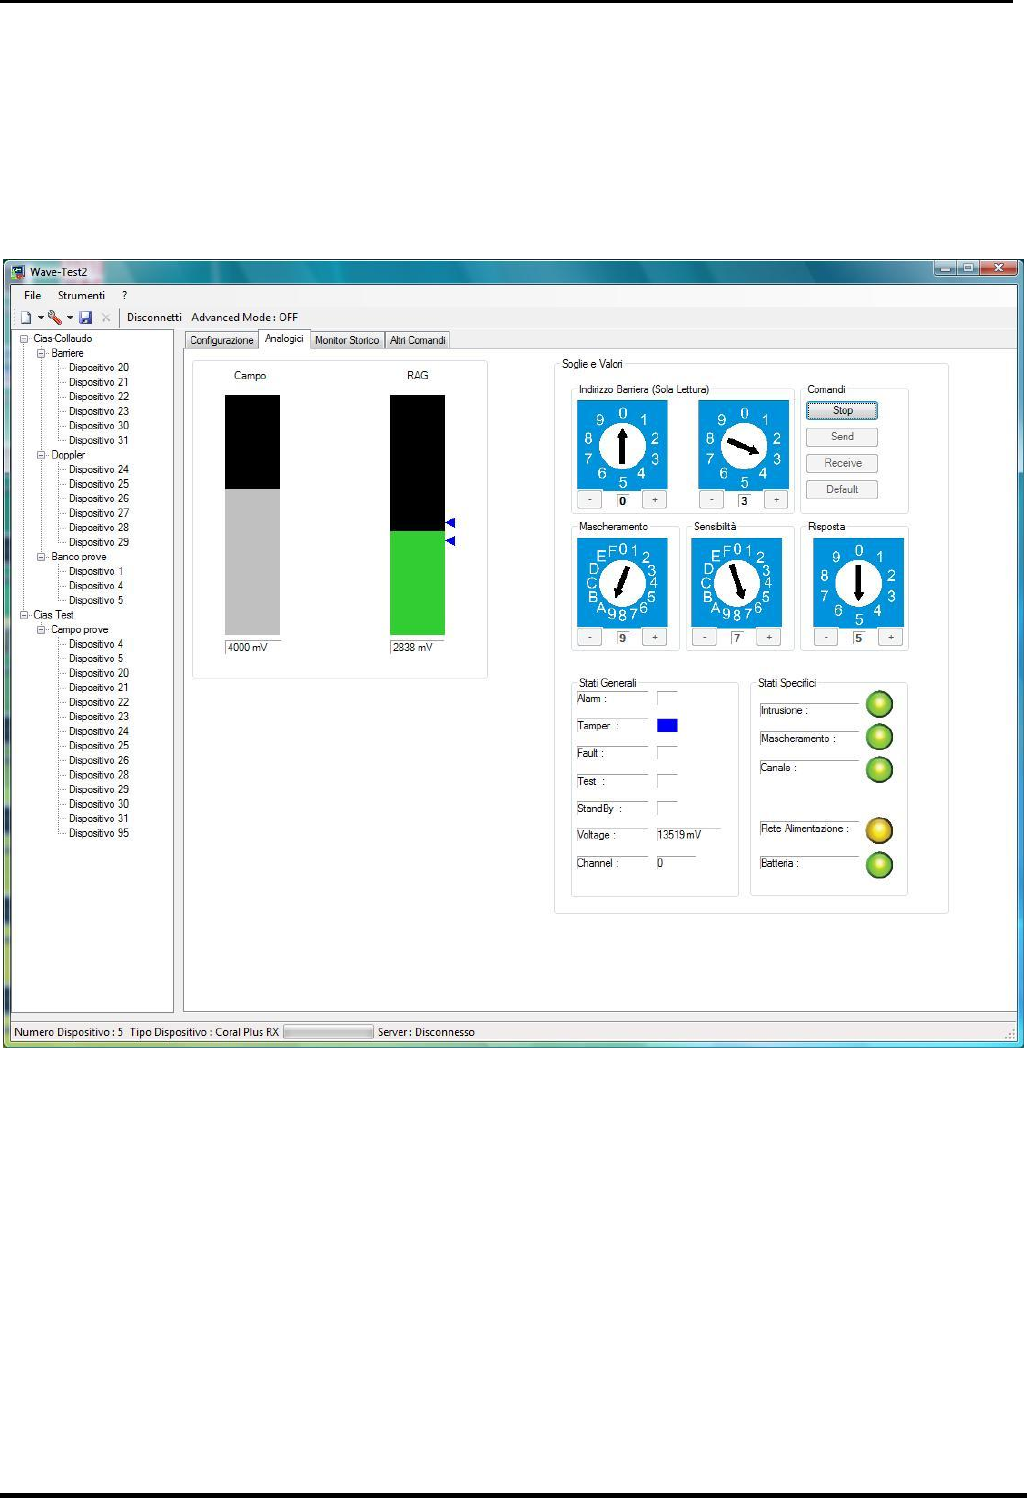
Task: Open the new document dropdown arrow
Action: tap(41, 318)
